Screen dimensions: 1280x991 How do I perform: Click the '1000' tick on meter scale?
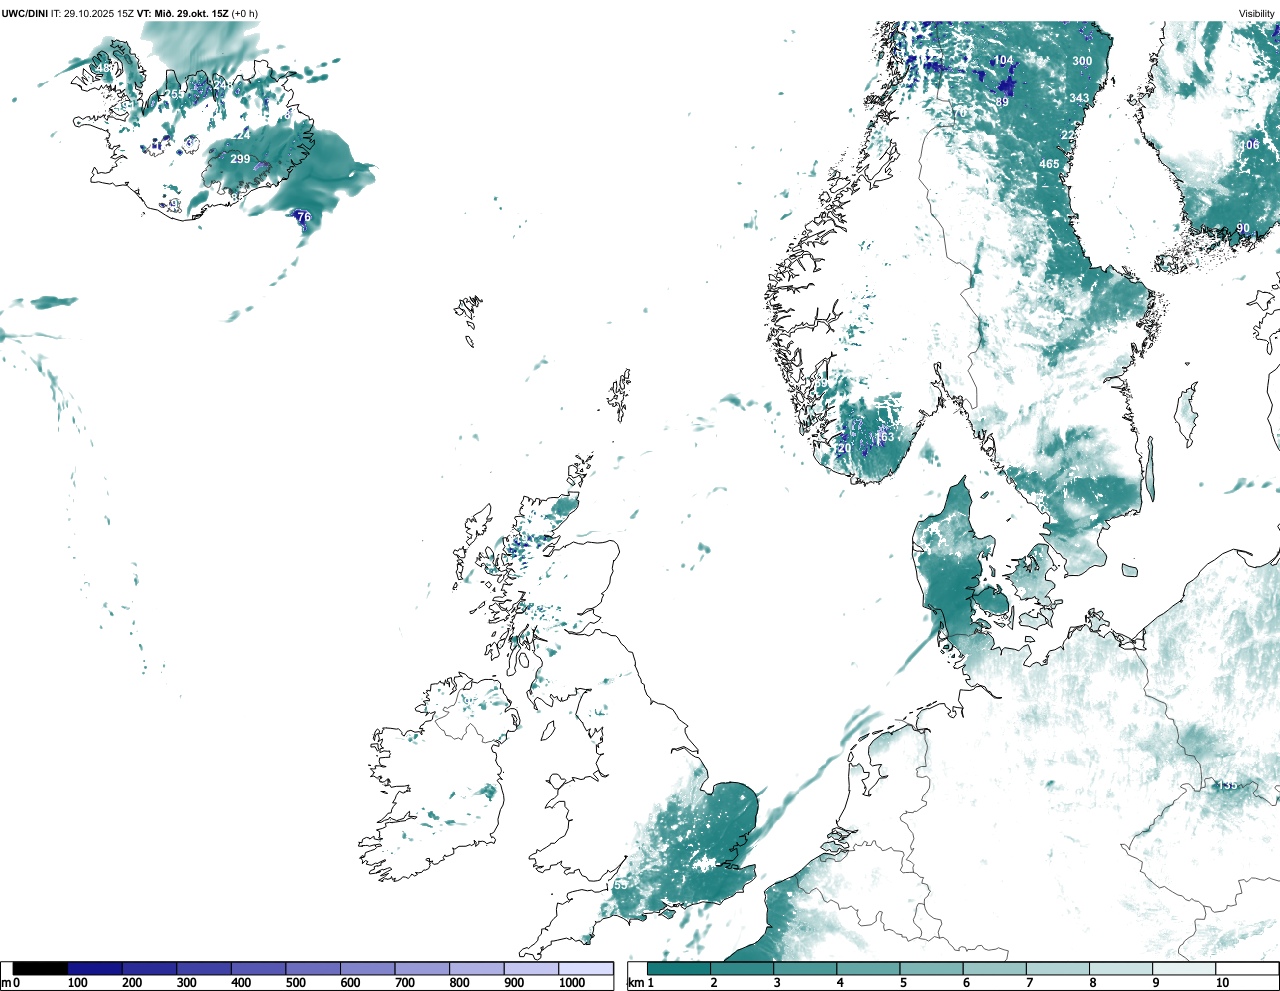click(572, 983)
